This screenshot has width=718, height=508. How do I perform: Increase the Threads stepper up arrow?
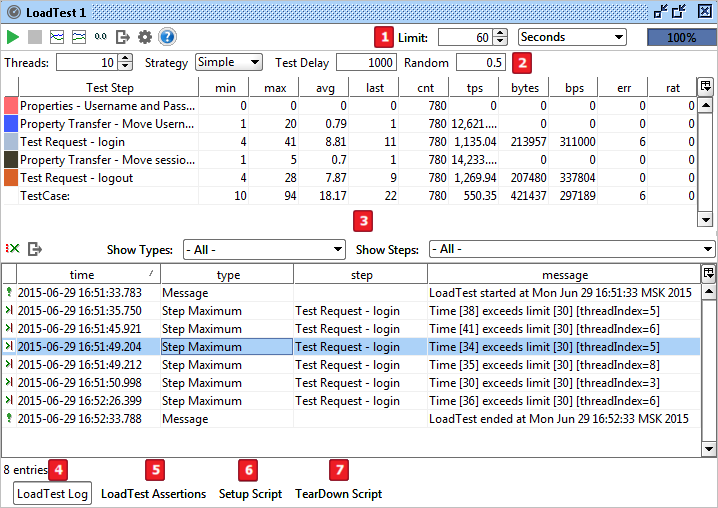coord(125,58)
